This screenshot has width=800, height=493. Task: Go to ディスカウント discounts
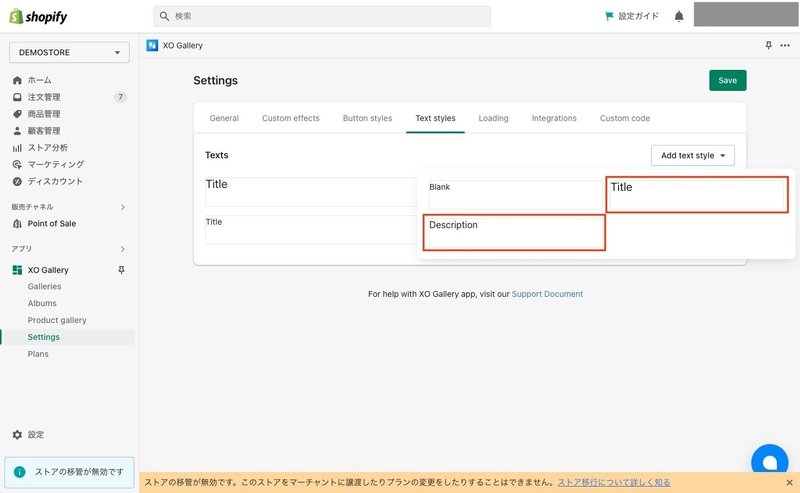pyautogui.click(x=55, y=181)
